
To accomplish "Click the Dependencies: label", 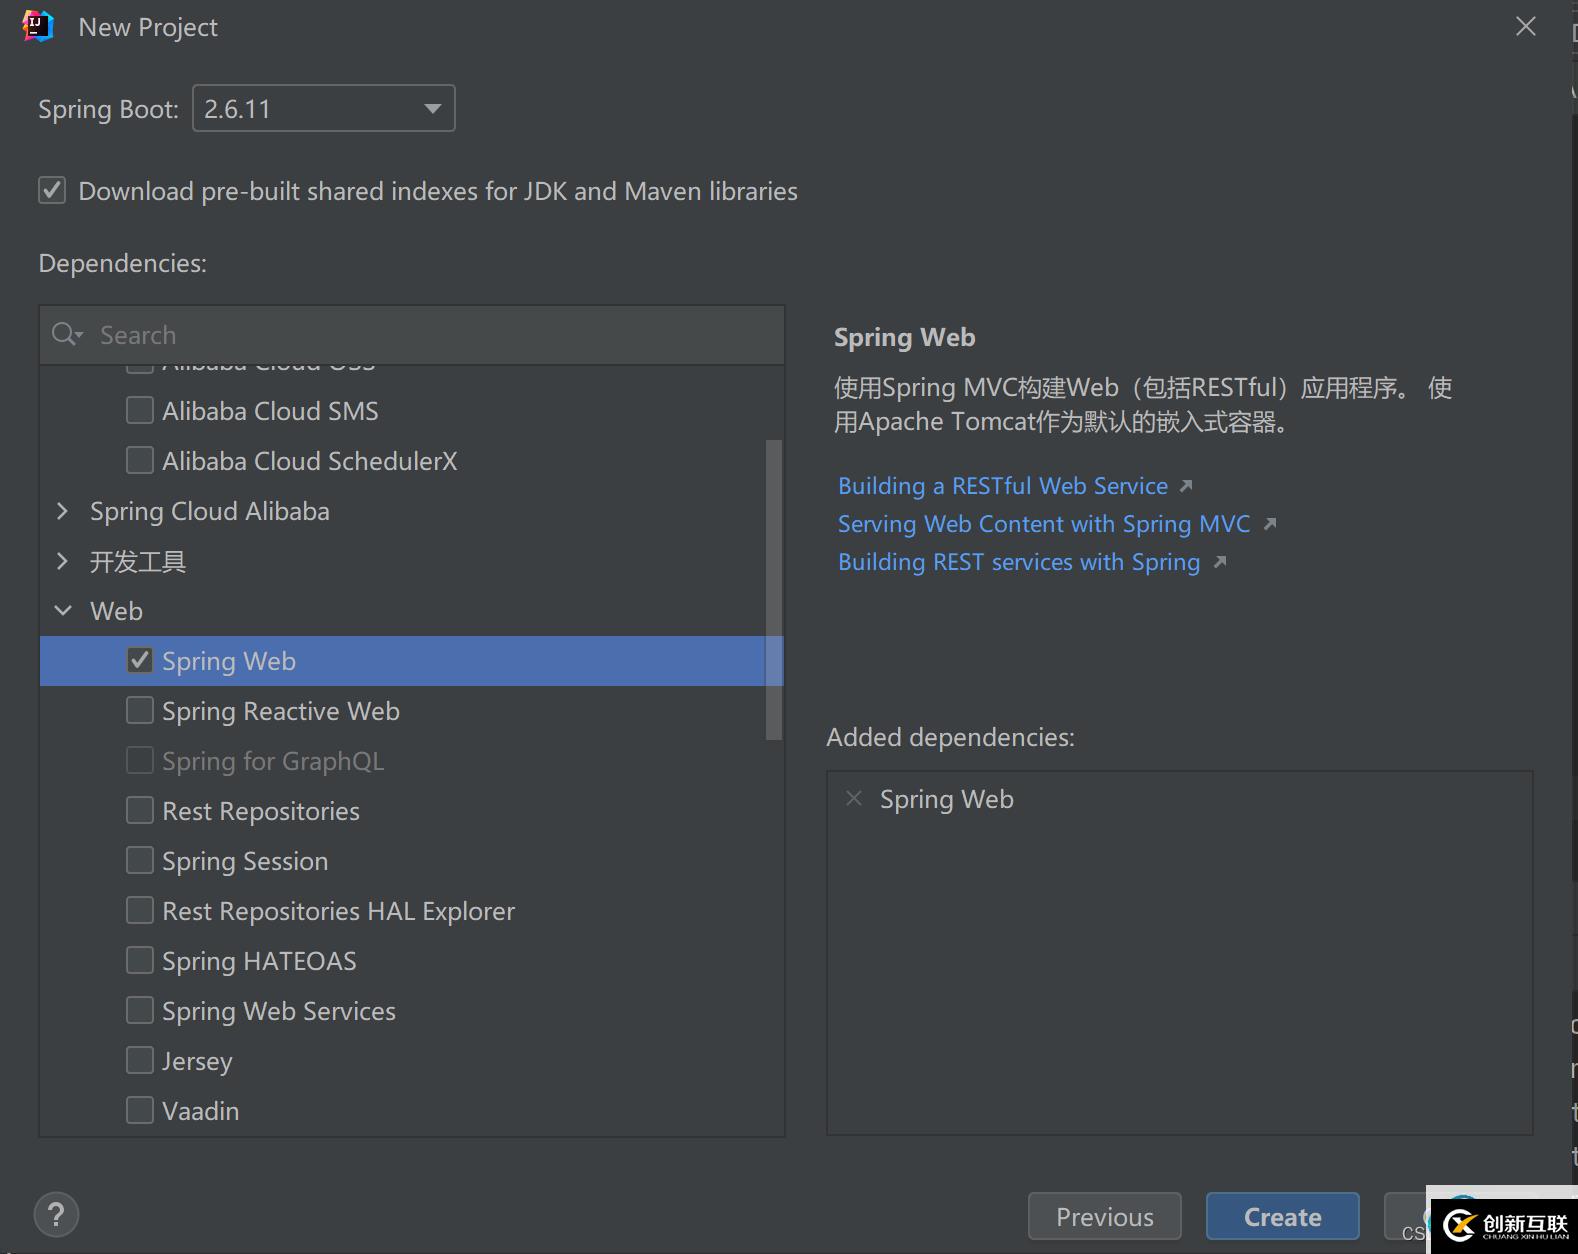I will pyautogui.click(x=122, y=263).
